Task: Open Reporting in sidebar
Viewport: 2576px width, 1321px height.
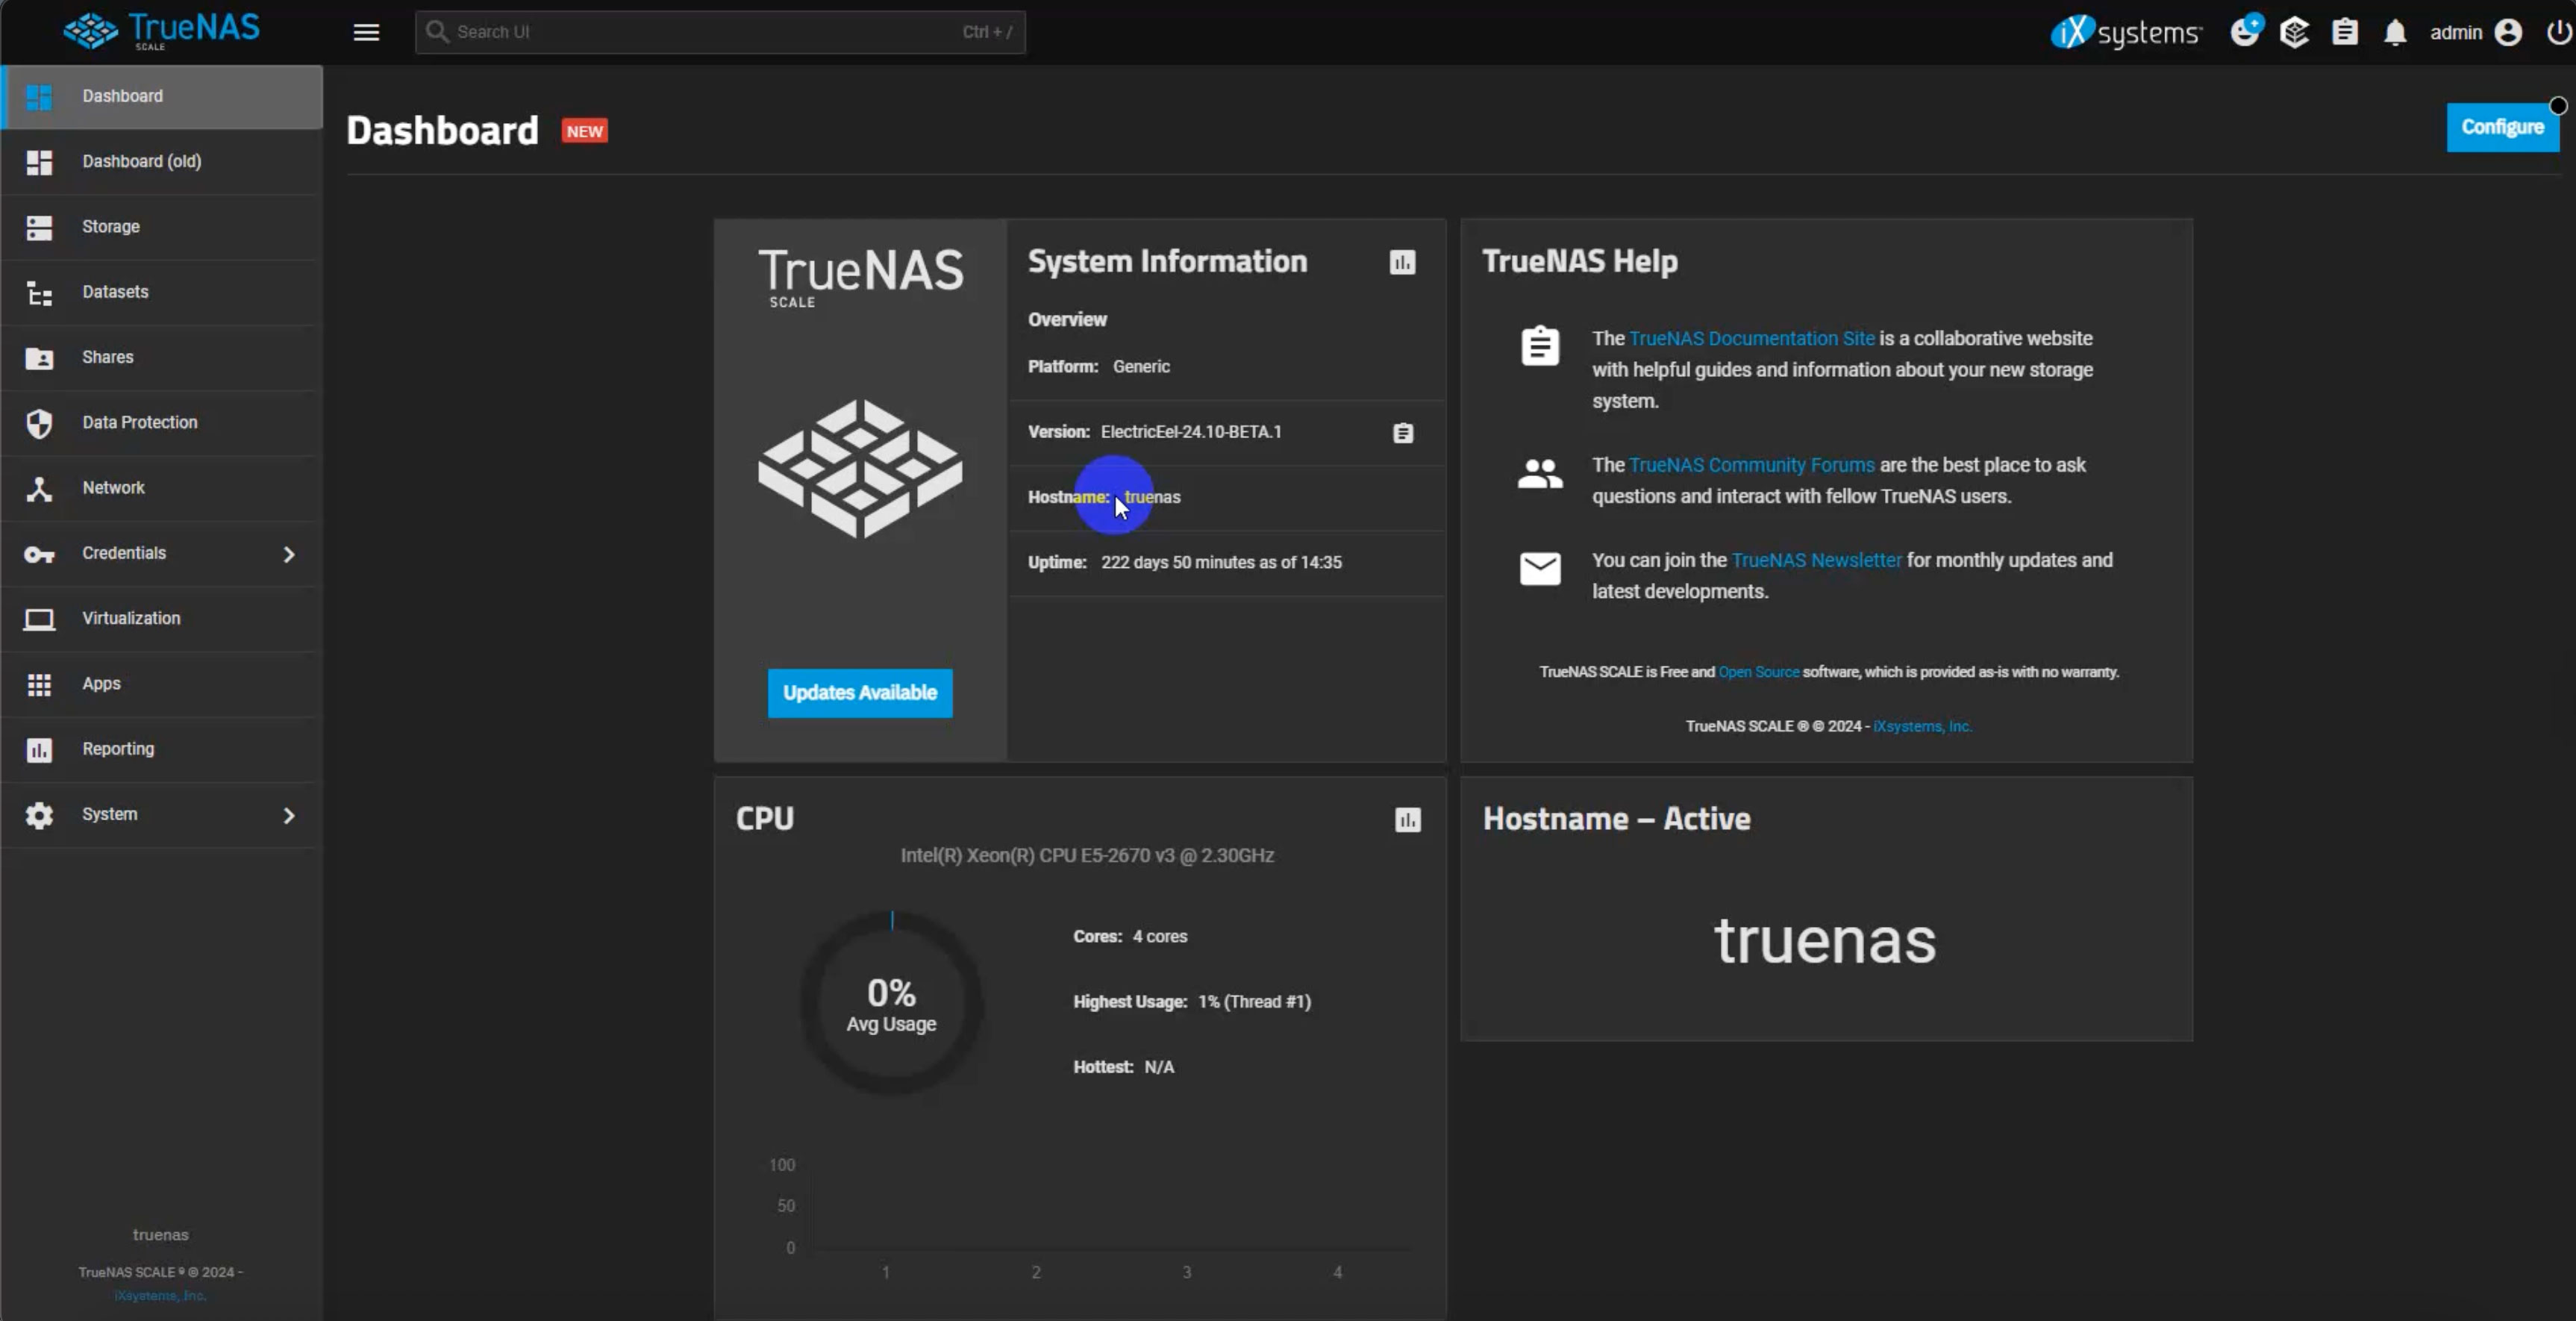Action: point(161,749)
